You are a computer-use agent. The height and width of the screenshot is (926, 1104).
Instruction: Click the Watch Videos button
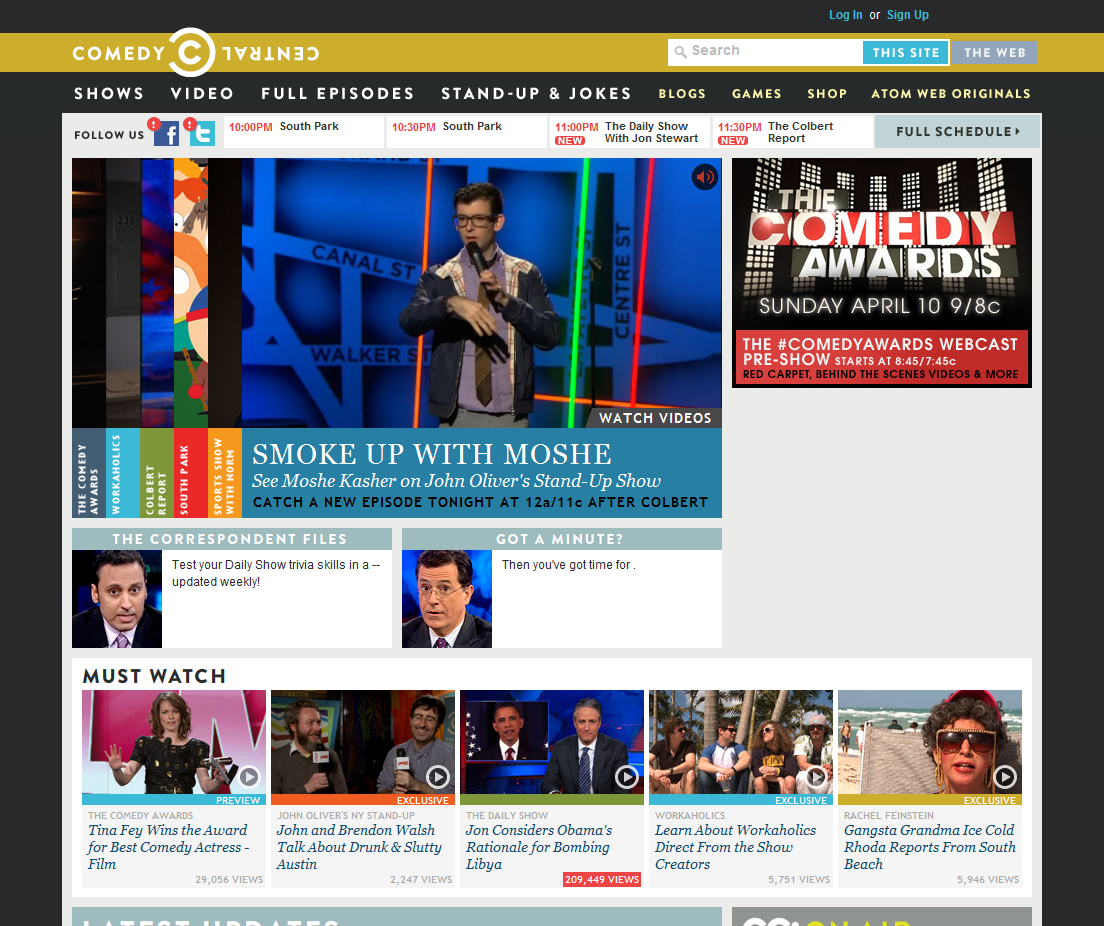655,418
